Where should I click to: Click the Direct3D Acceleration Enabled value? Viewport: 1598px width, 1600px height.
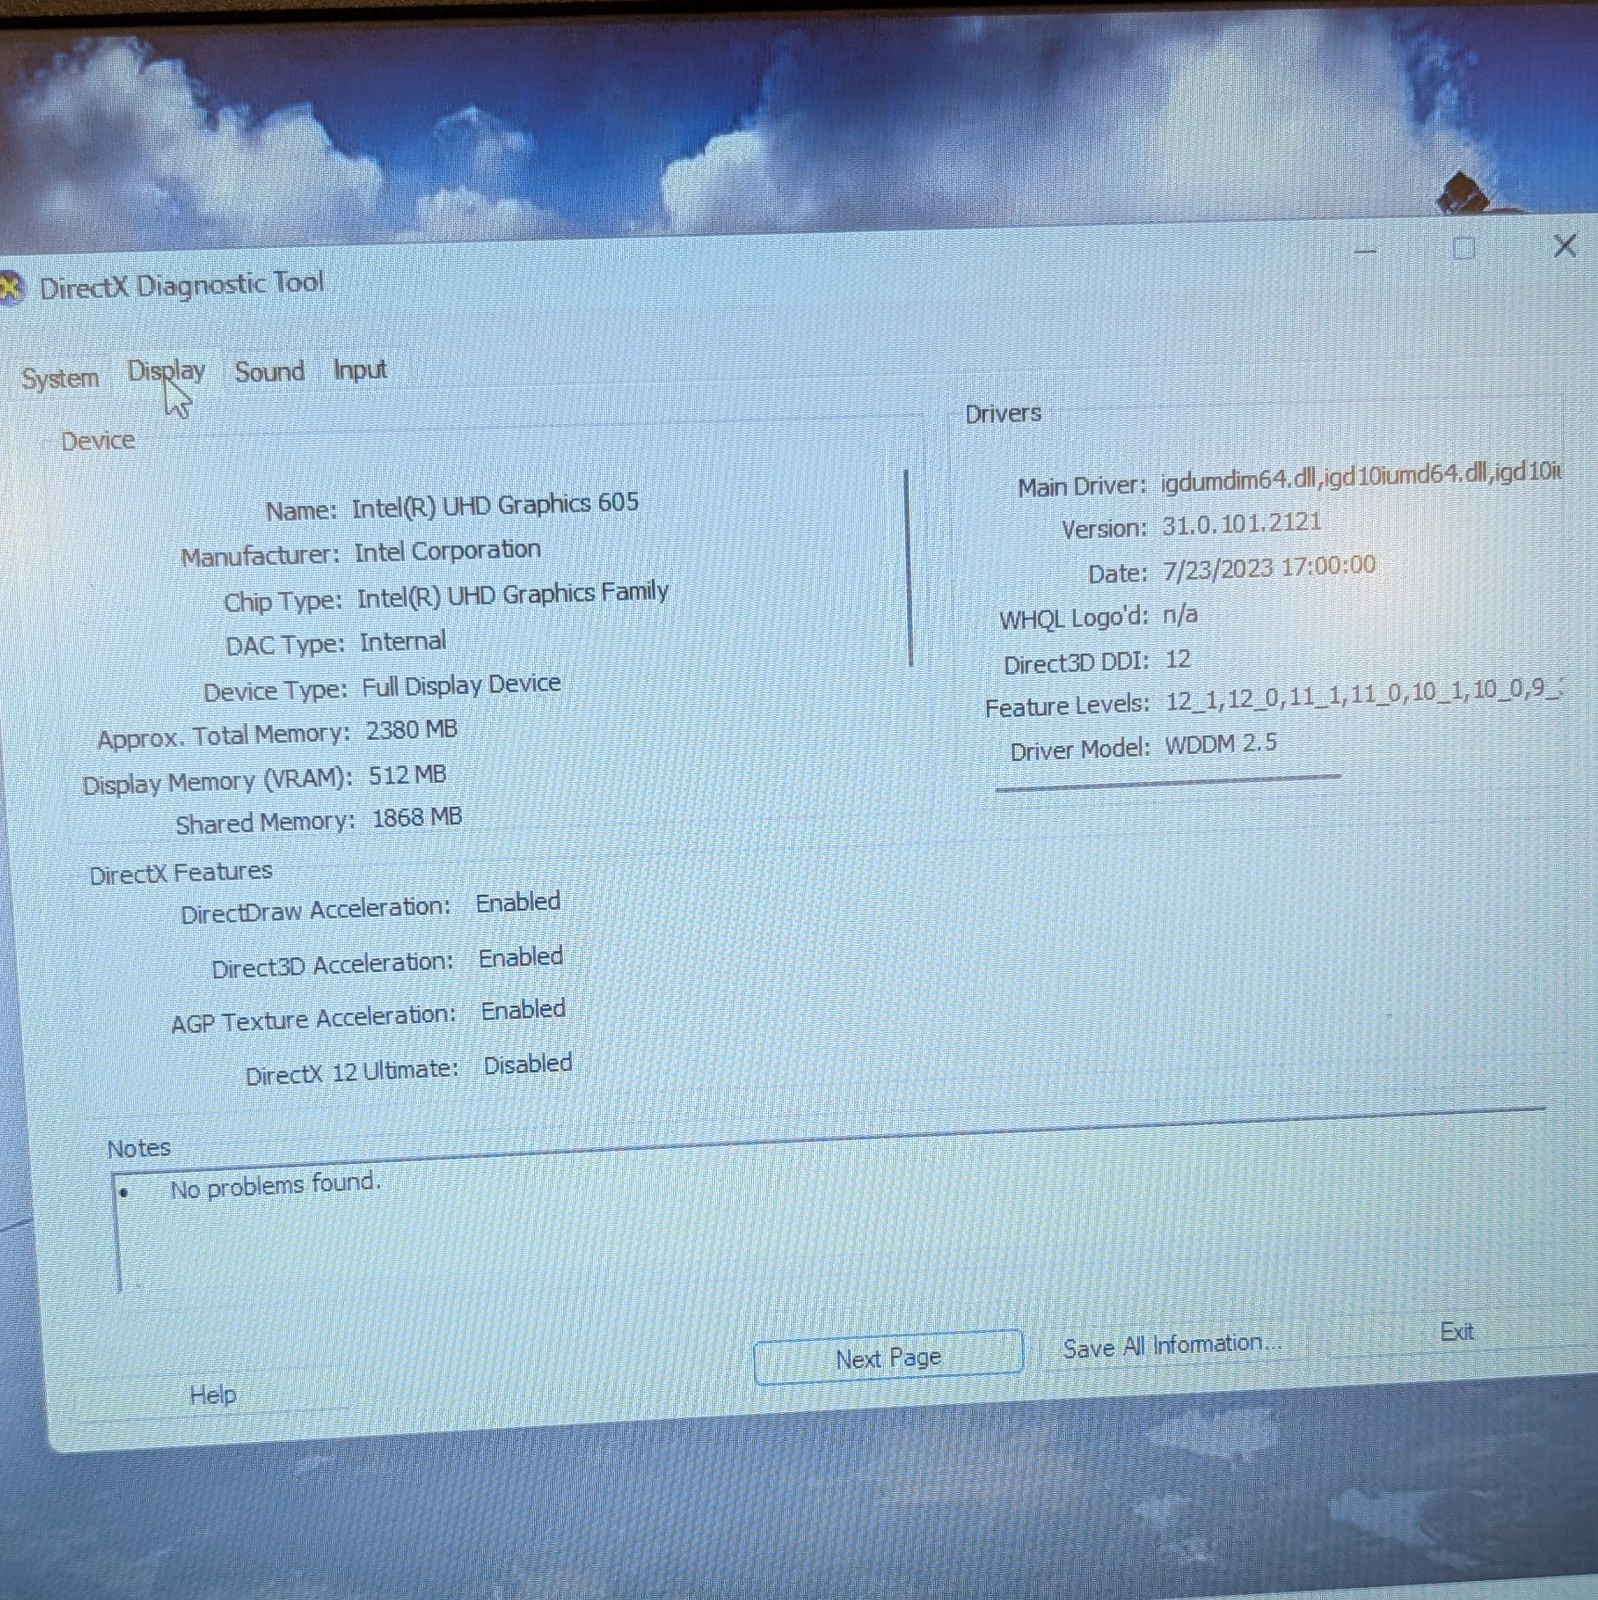(x=521, y=958)
